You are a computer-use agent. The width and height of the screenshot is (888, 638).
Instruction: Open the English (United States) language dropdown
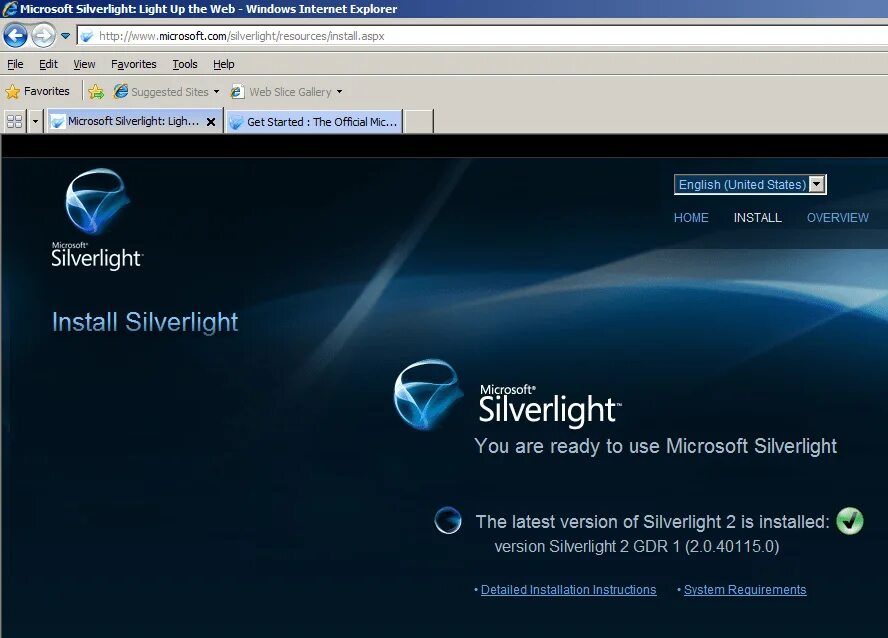(x=750, y=185)
